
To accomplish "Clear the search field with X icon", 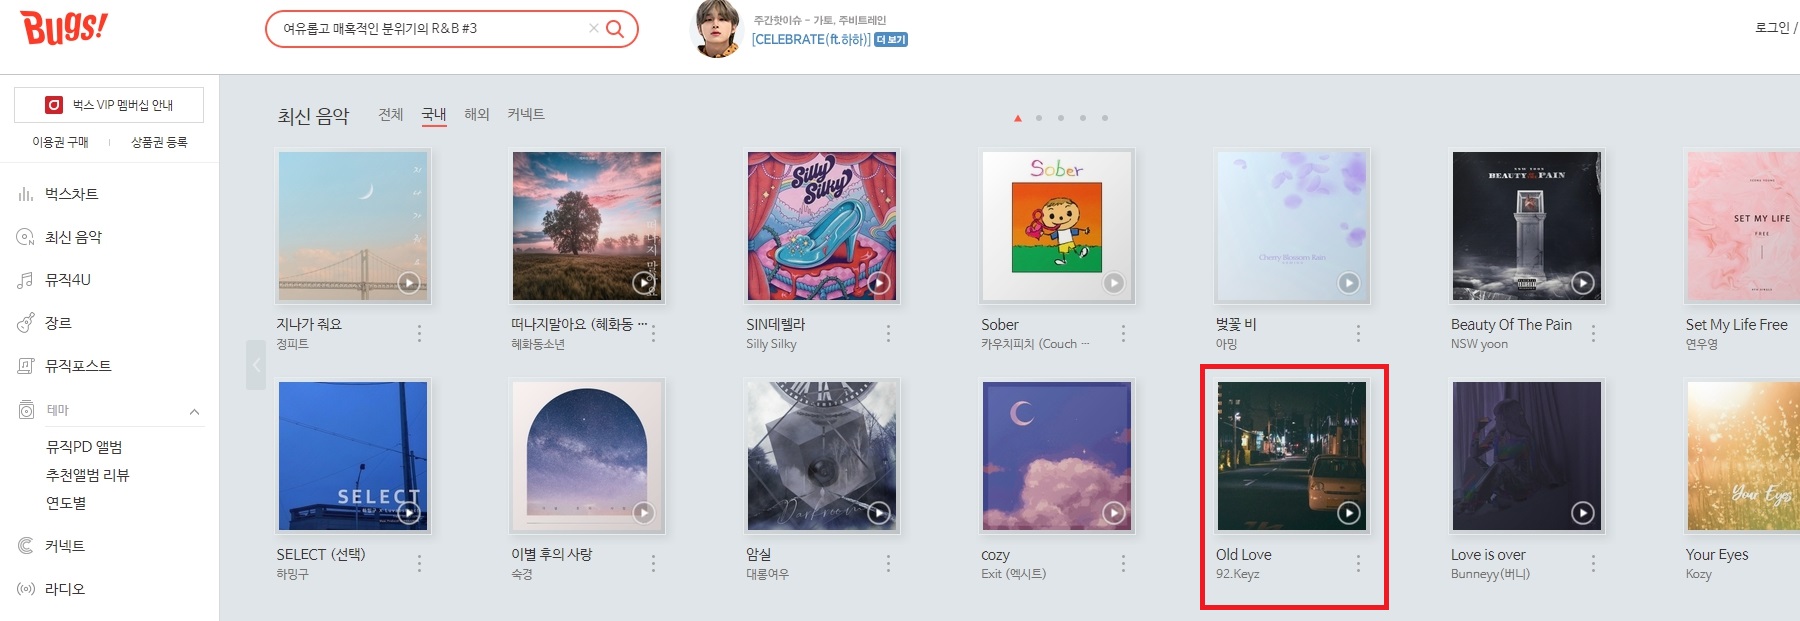I will click(x=594, y=28).
